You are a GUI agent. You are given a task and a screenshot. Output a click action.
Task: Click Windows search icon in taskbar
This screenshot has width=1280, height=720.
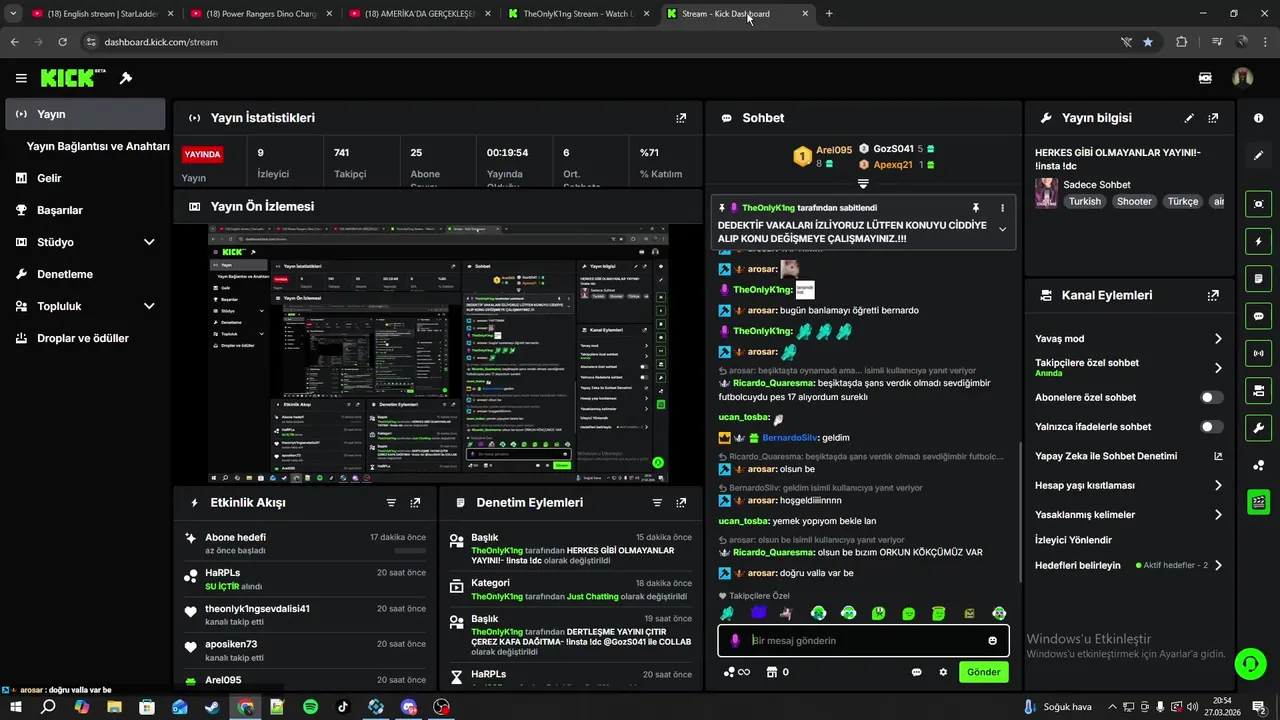pos(48,707)
